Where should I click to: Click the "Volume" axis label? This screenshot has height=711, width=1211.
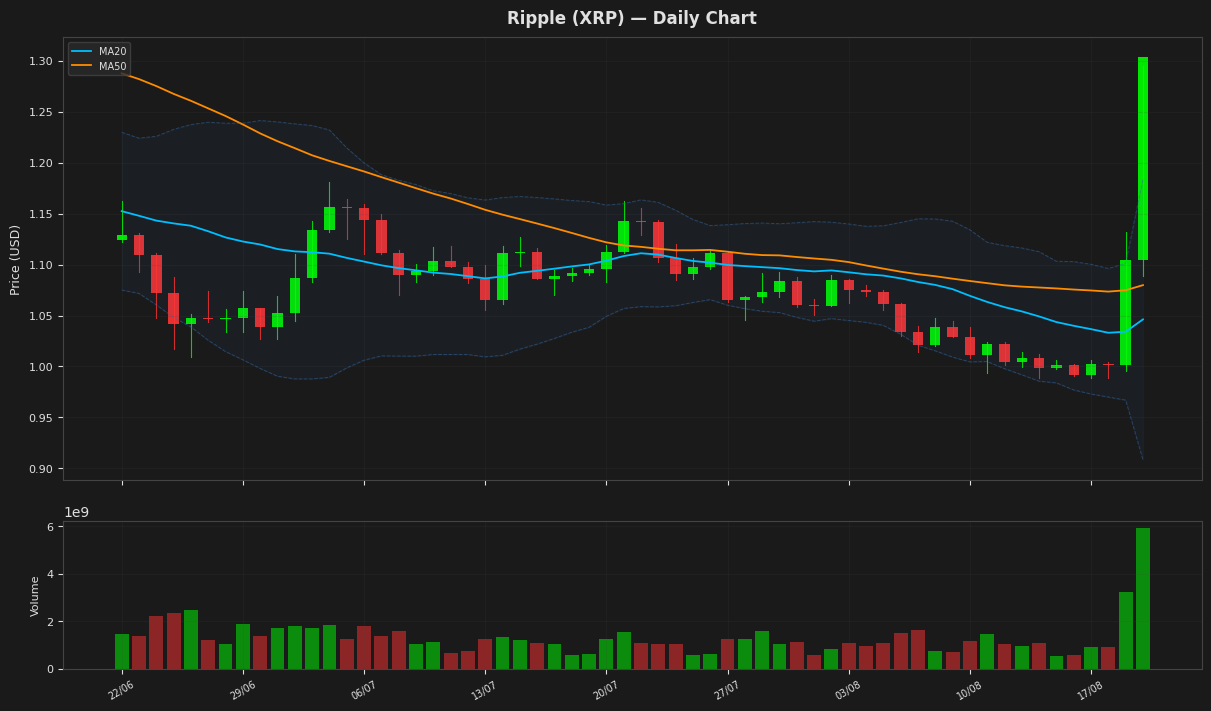35,596
